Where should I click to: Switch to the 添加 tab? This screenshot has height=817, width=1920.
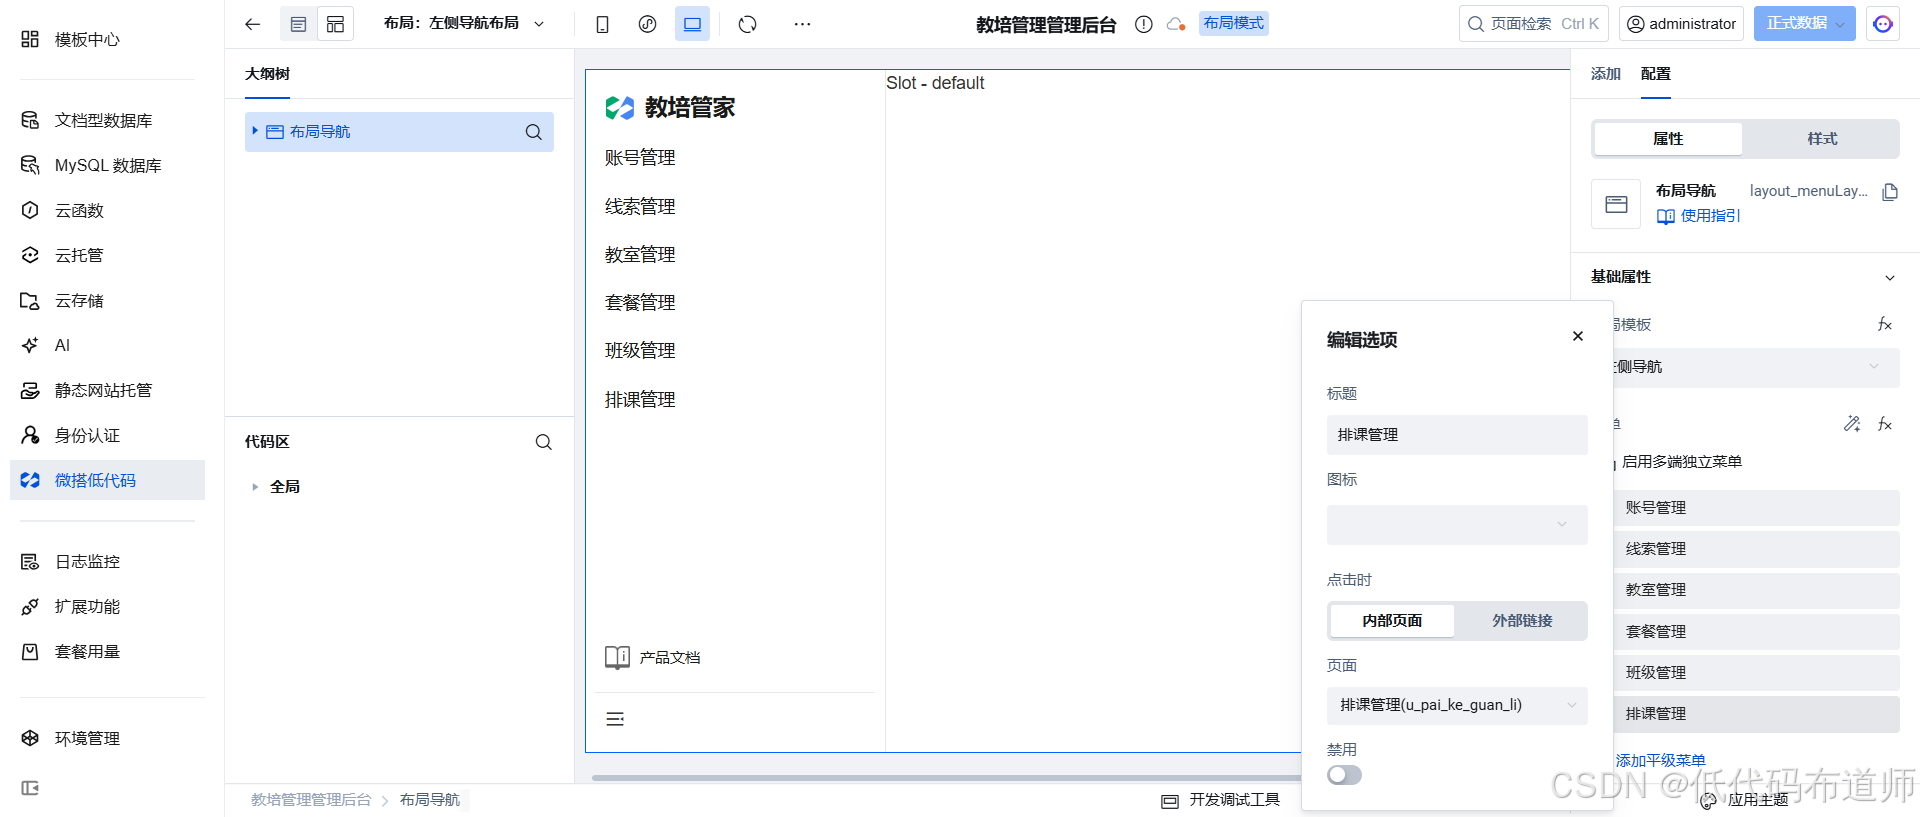[1605, 74]
